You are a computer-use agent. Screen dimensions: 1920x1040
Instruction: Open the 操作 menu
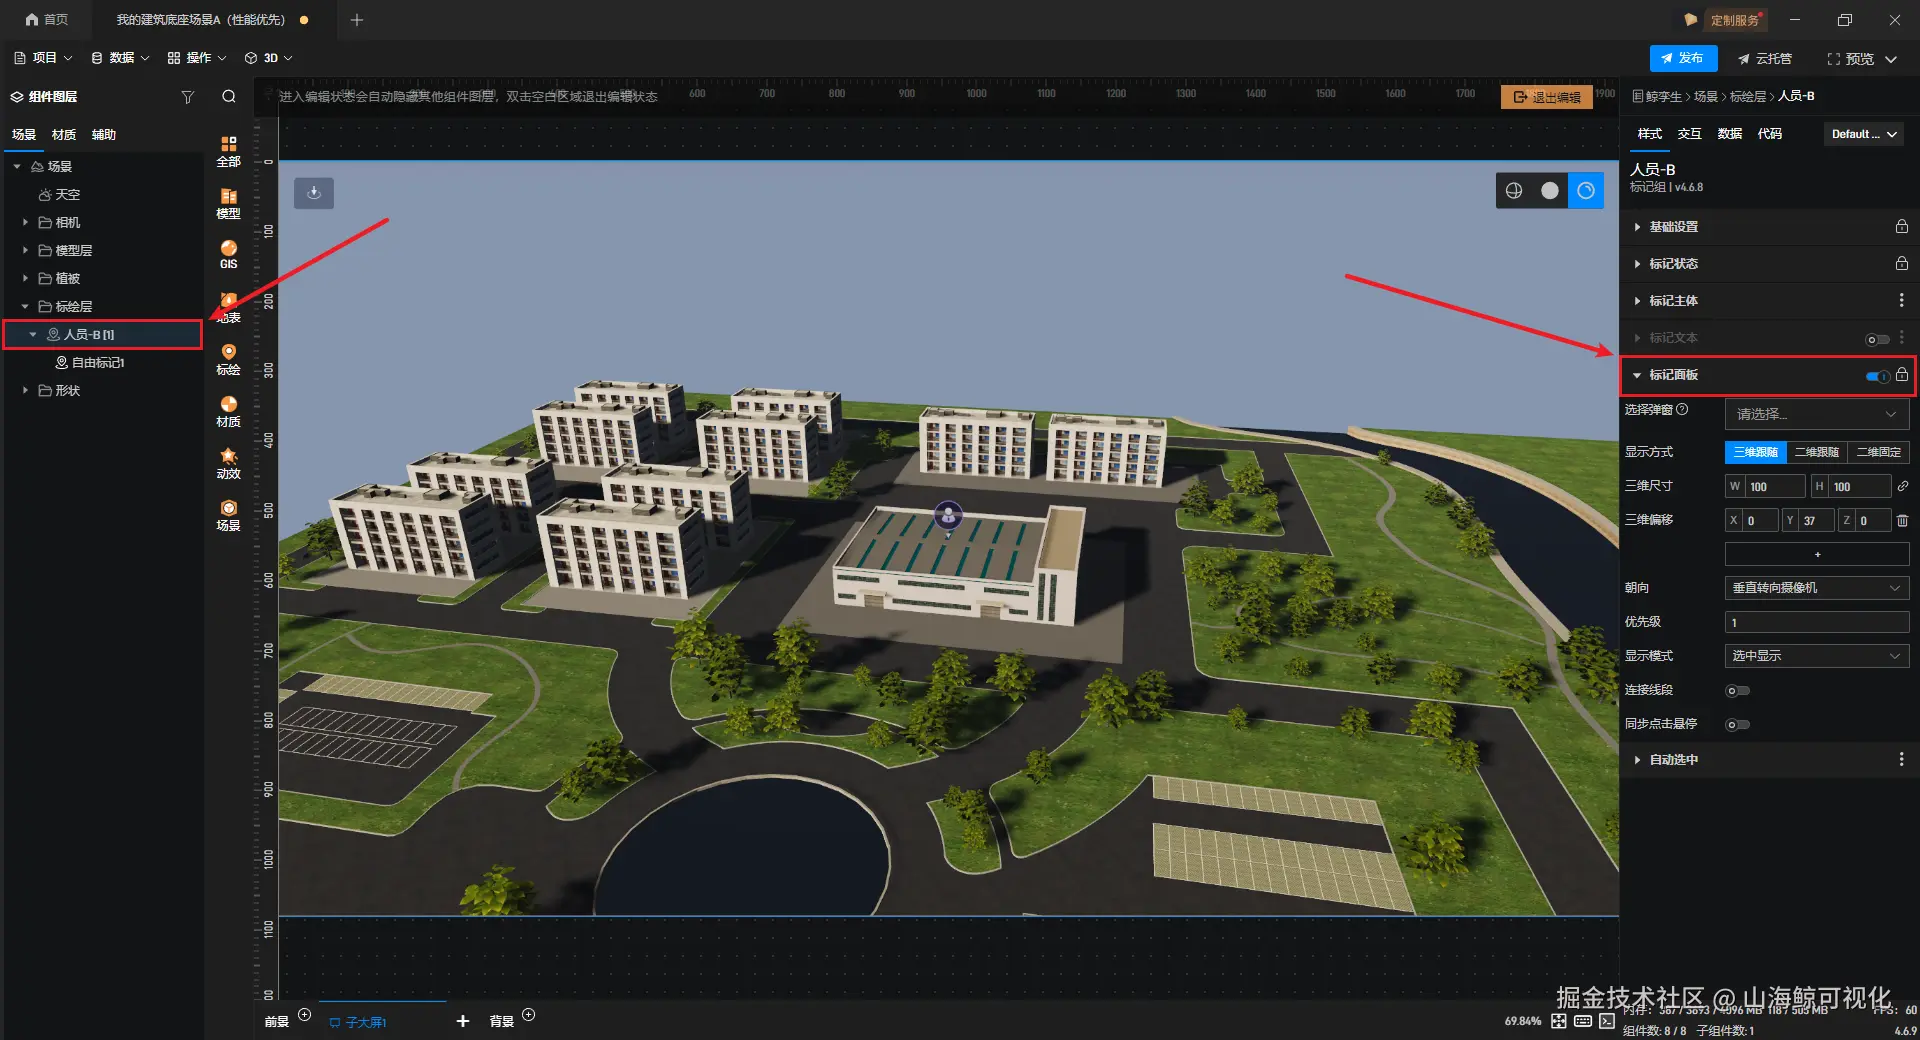pyautogui.click(x=197, y=58)
